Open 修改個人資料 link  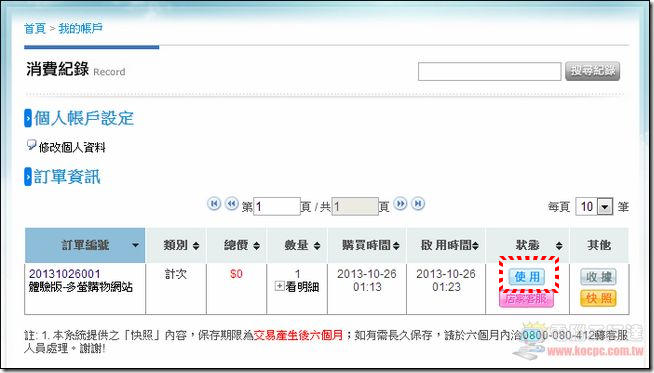72,147
